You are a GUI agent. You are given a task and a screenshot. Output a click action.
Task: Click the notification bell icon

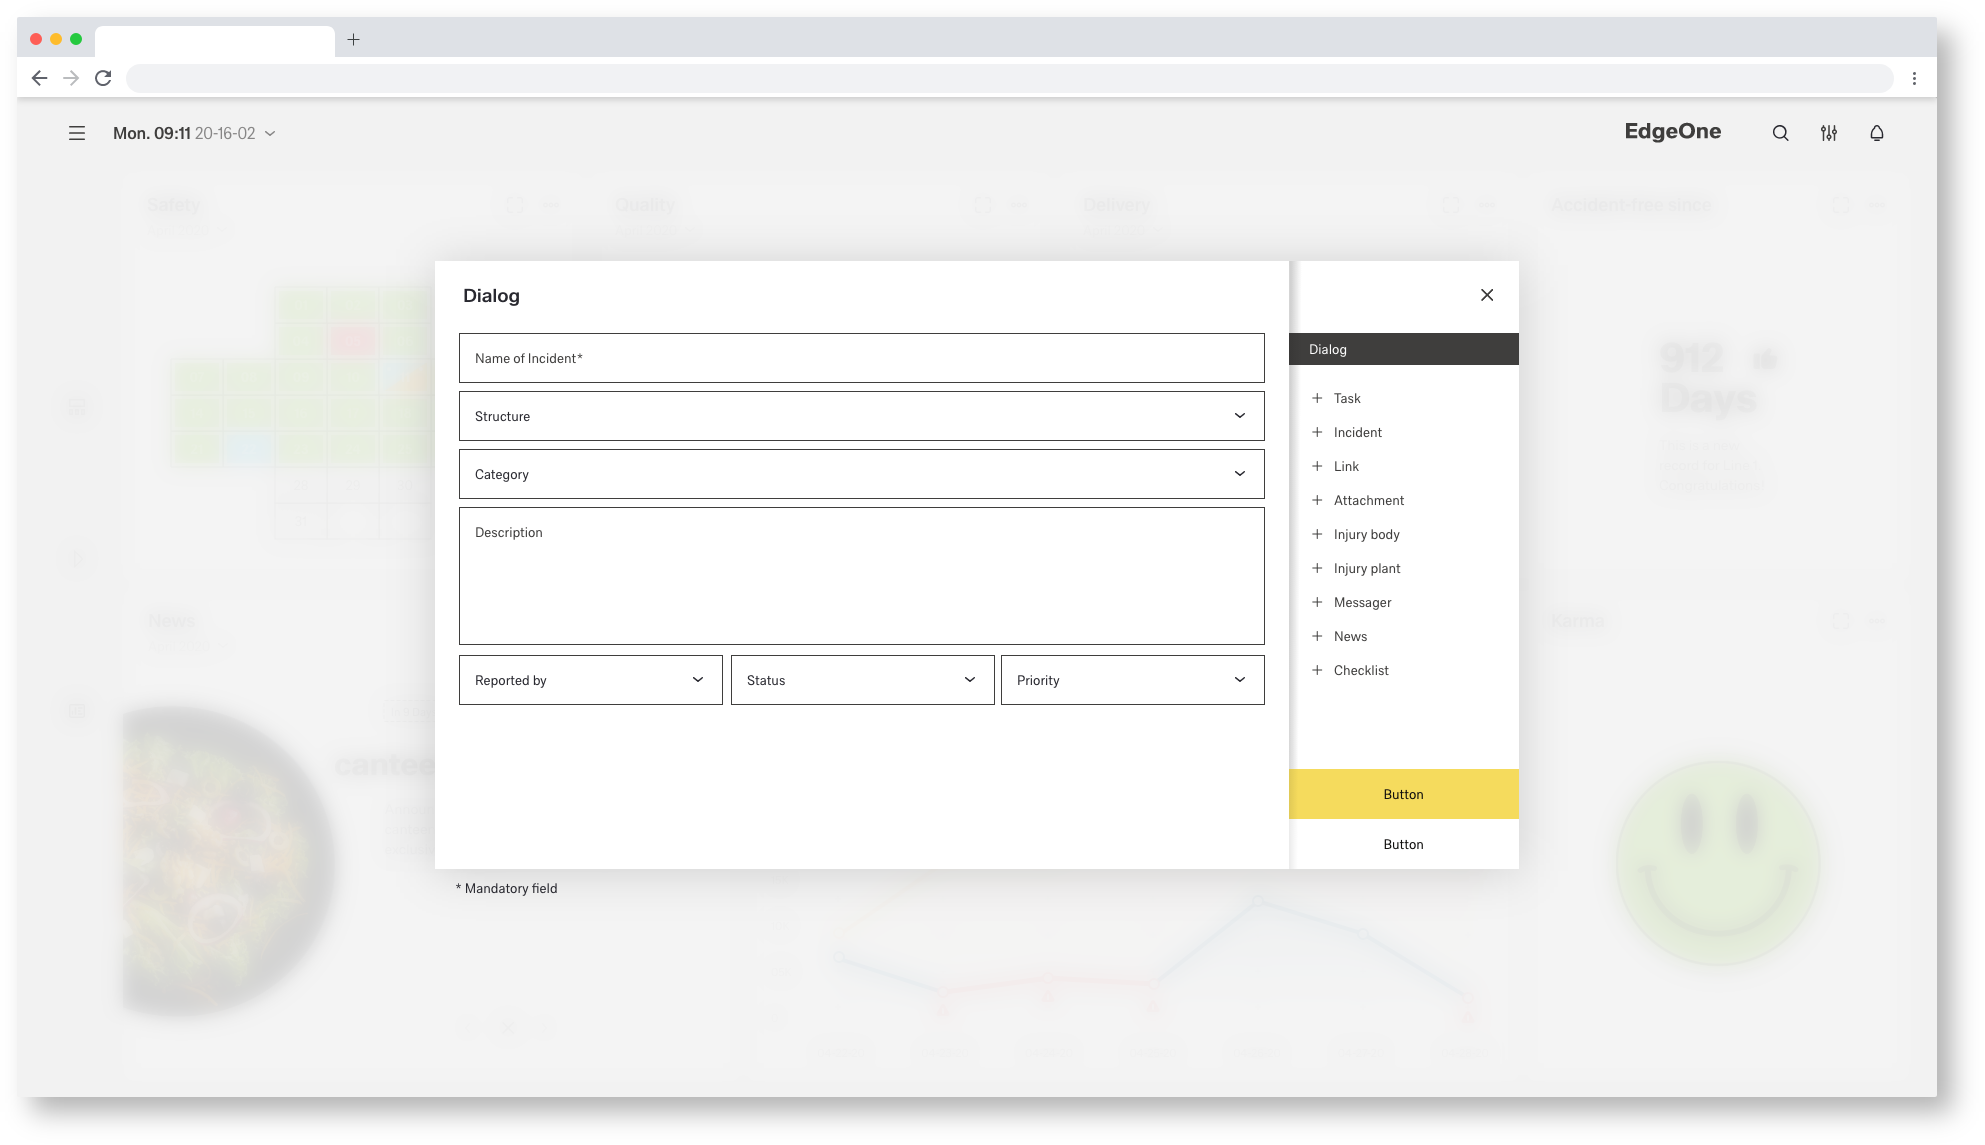tap(1876, 133)
